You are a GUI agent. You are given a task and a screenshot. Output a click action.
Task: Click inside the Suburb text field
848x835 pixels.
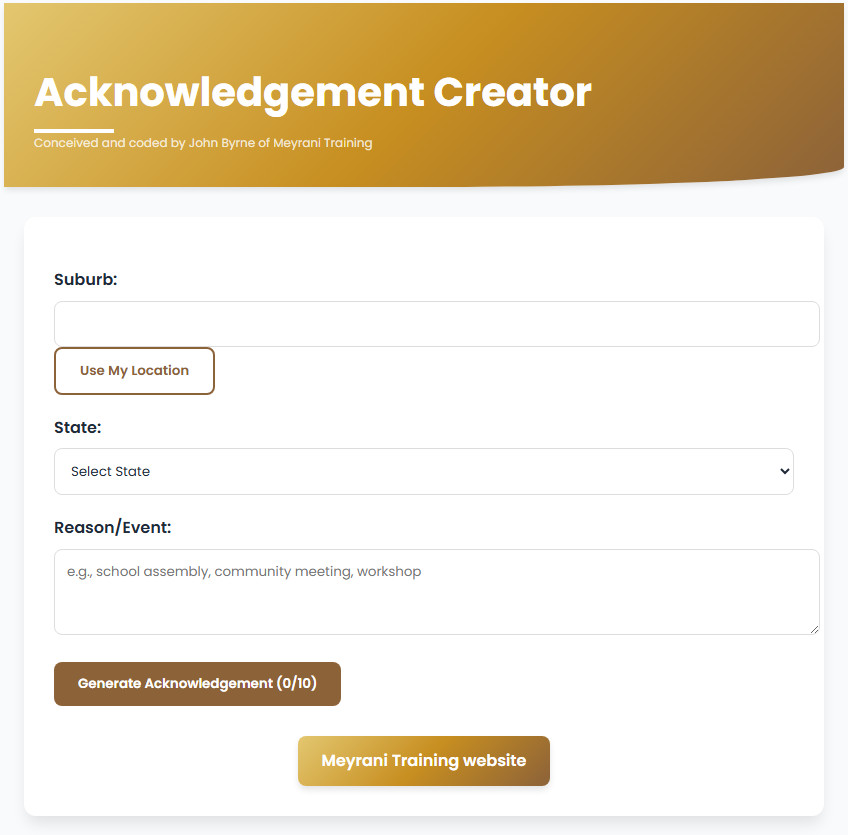(436, 323)
